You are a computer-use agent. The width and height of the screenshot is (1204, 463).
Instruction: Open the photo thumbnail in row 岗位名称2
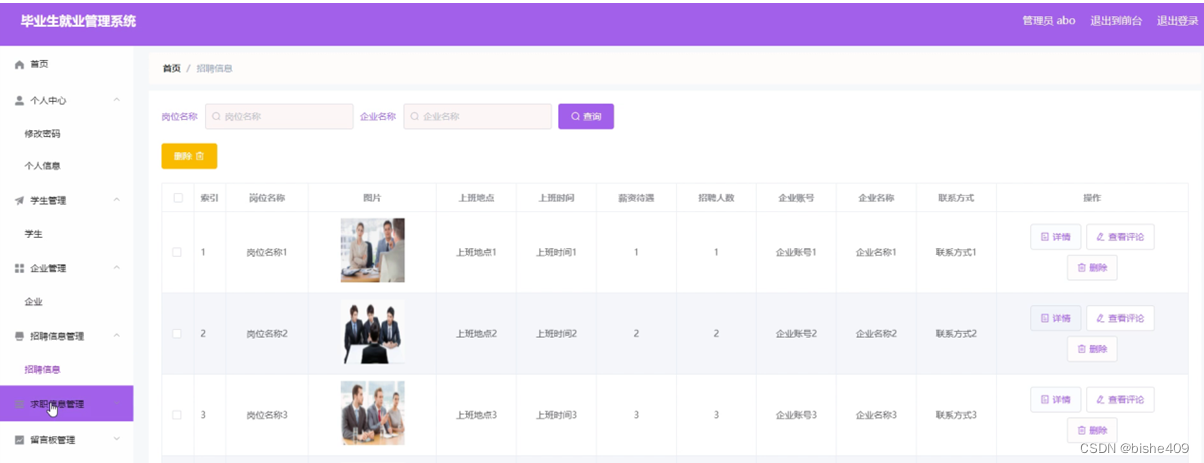pyautogui.click(x=372, y=332)
